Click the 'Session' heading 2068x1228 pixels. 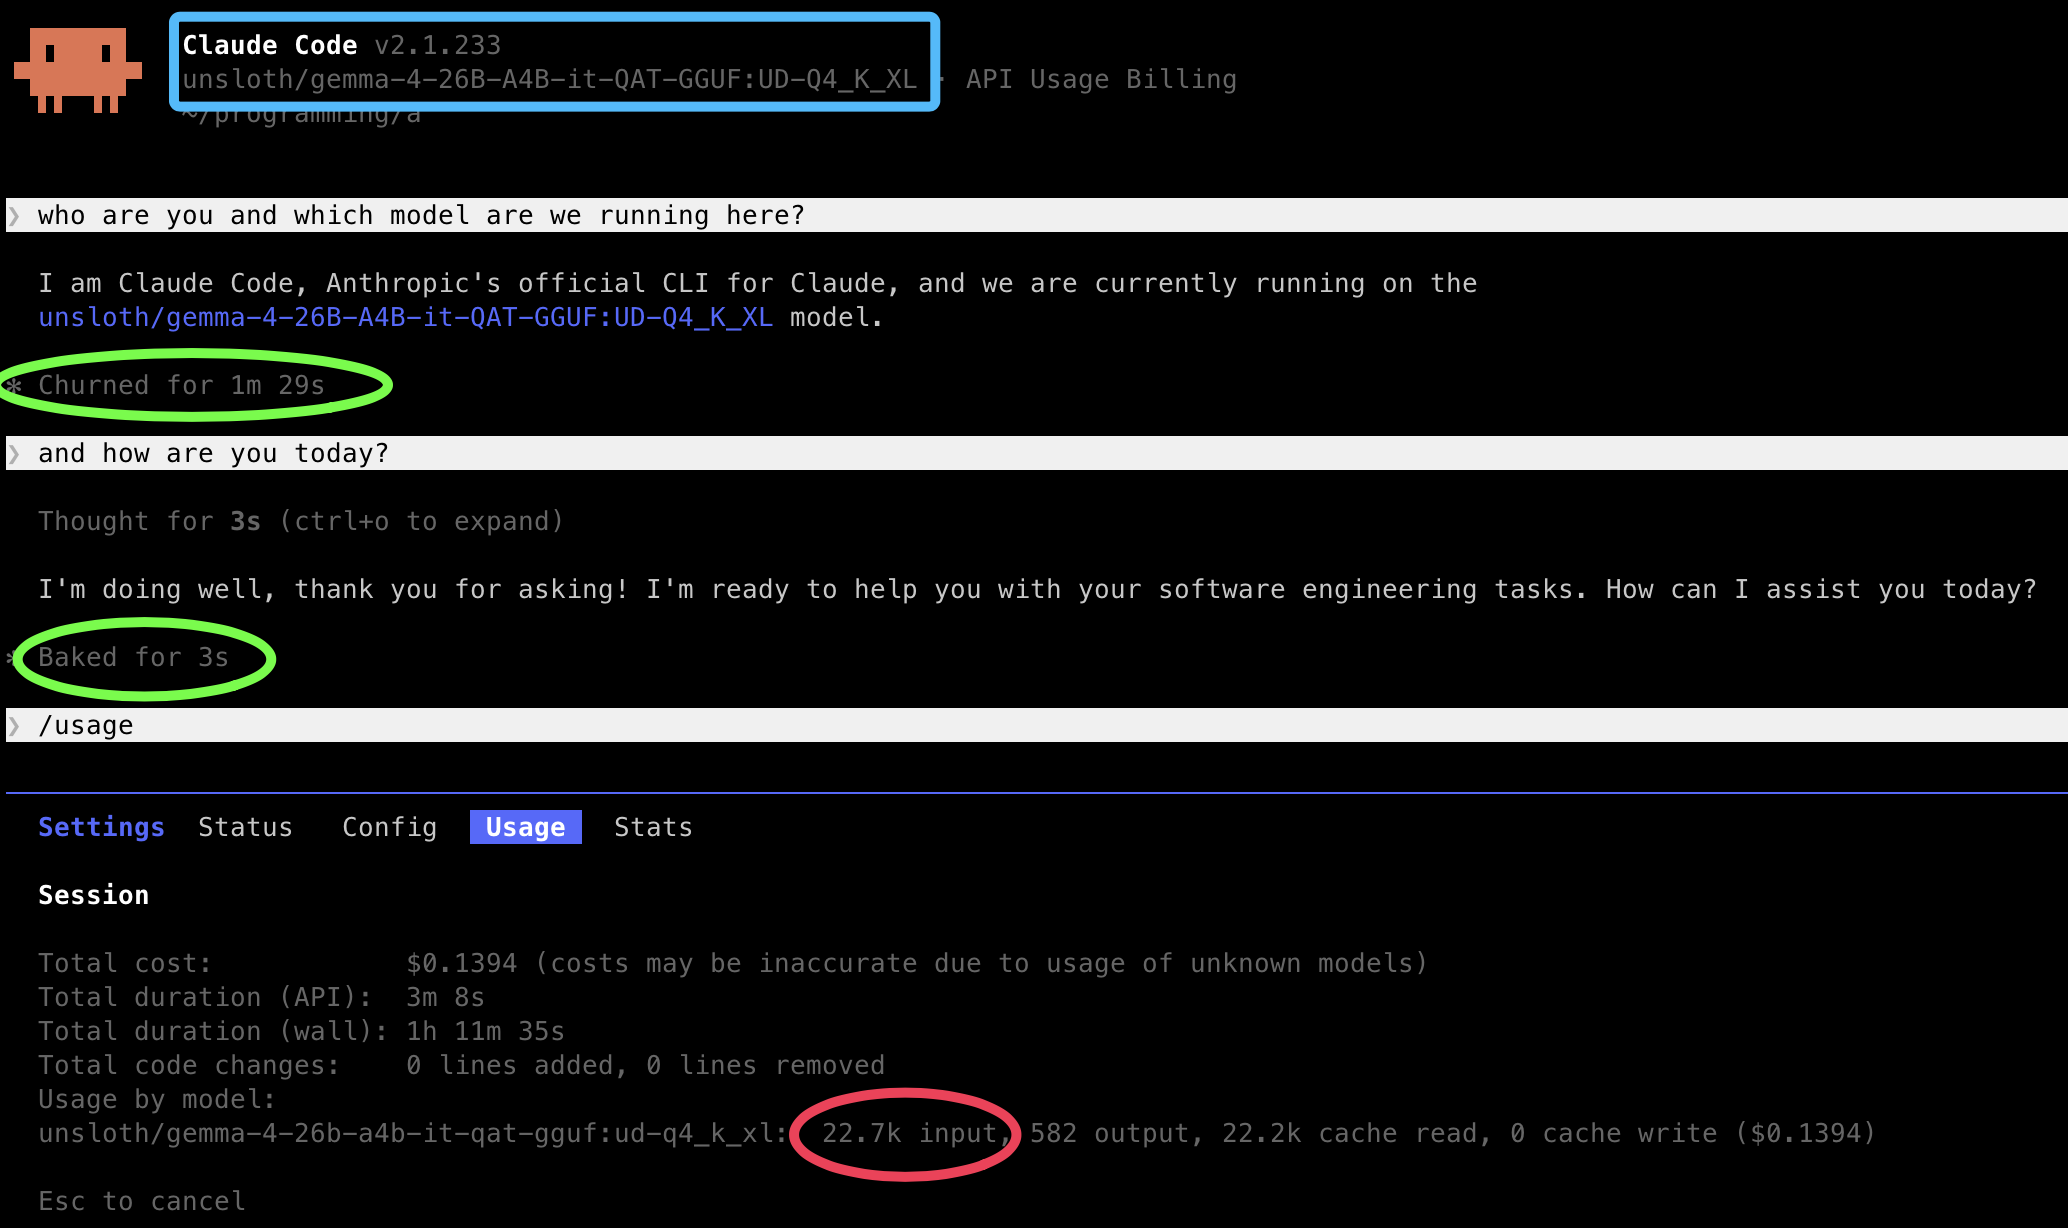coord(93,895)
